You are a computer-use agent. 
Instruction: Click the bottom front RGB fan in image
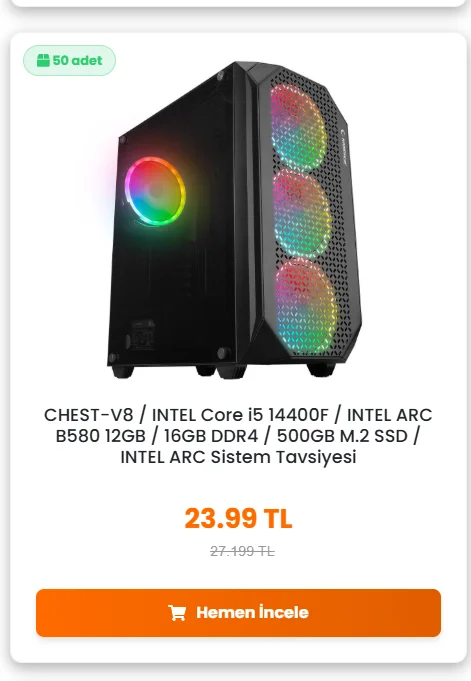(x=307, y=305)
